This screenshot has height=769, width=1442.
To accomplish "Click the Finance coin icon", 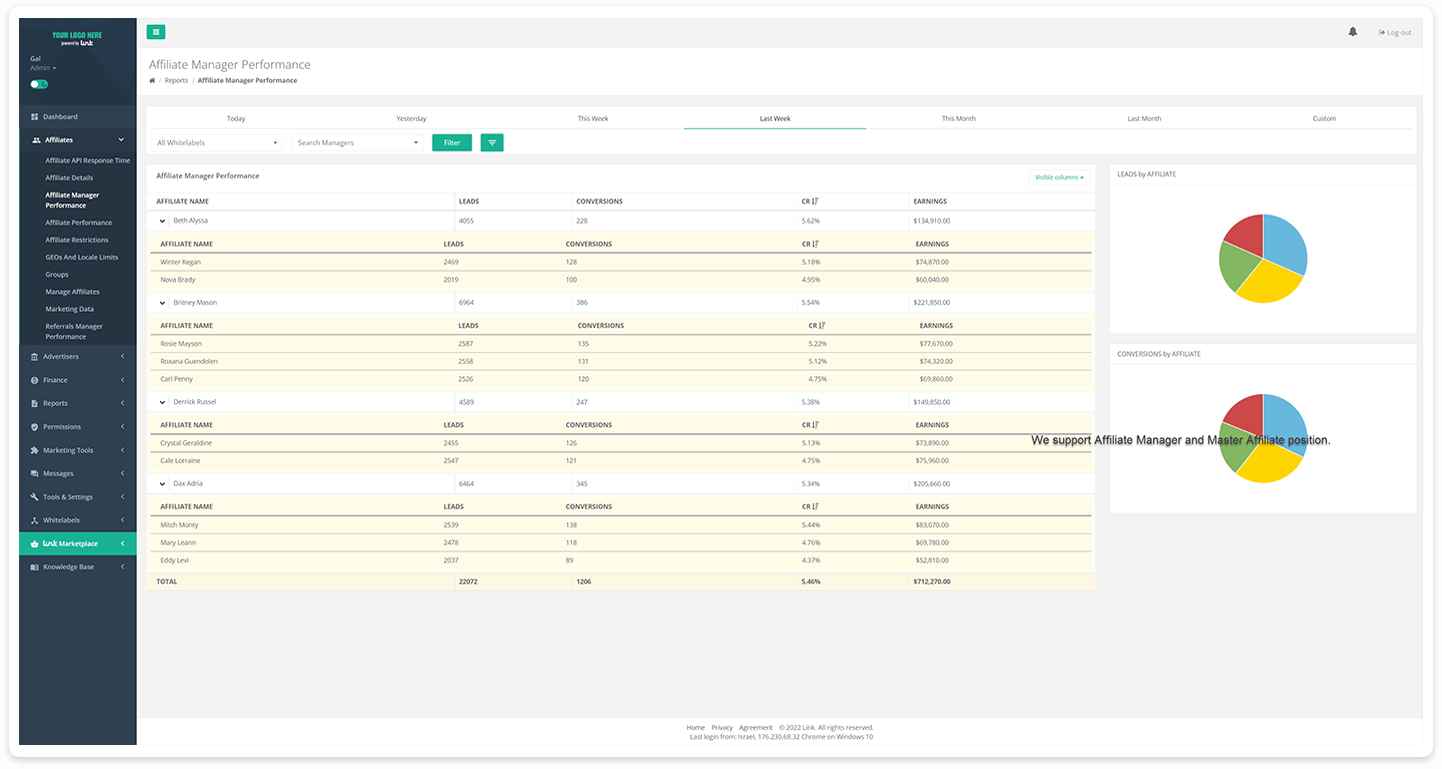I will (35, 380).
